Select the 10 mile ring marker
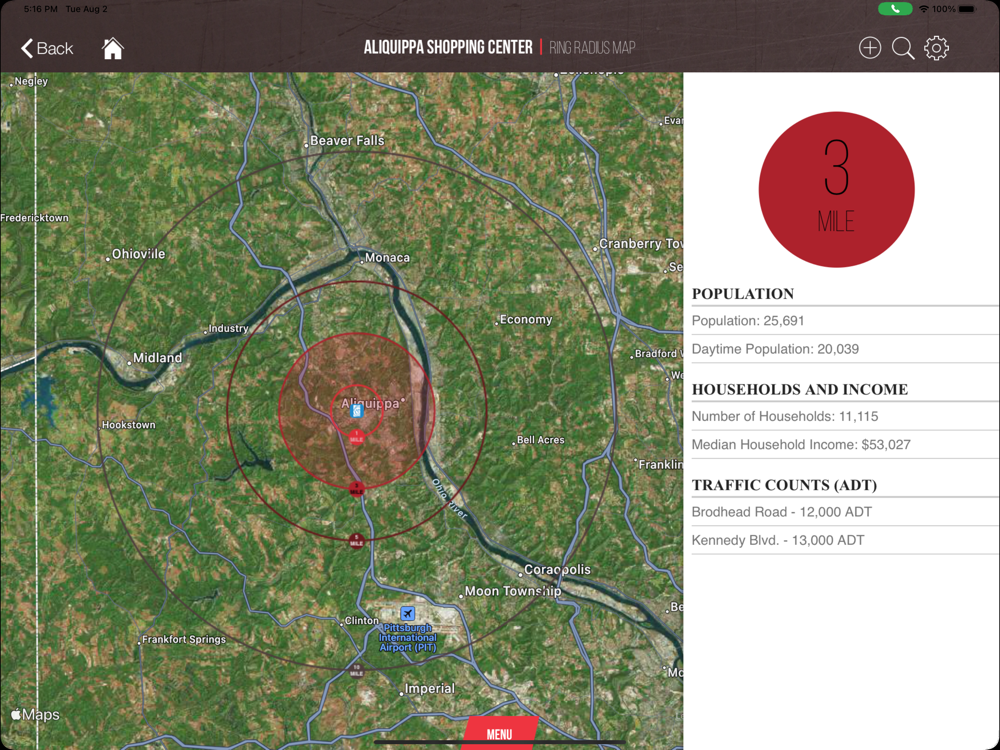This screenshot has height=750, width=1000. (x=357, y=670)
